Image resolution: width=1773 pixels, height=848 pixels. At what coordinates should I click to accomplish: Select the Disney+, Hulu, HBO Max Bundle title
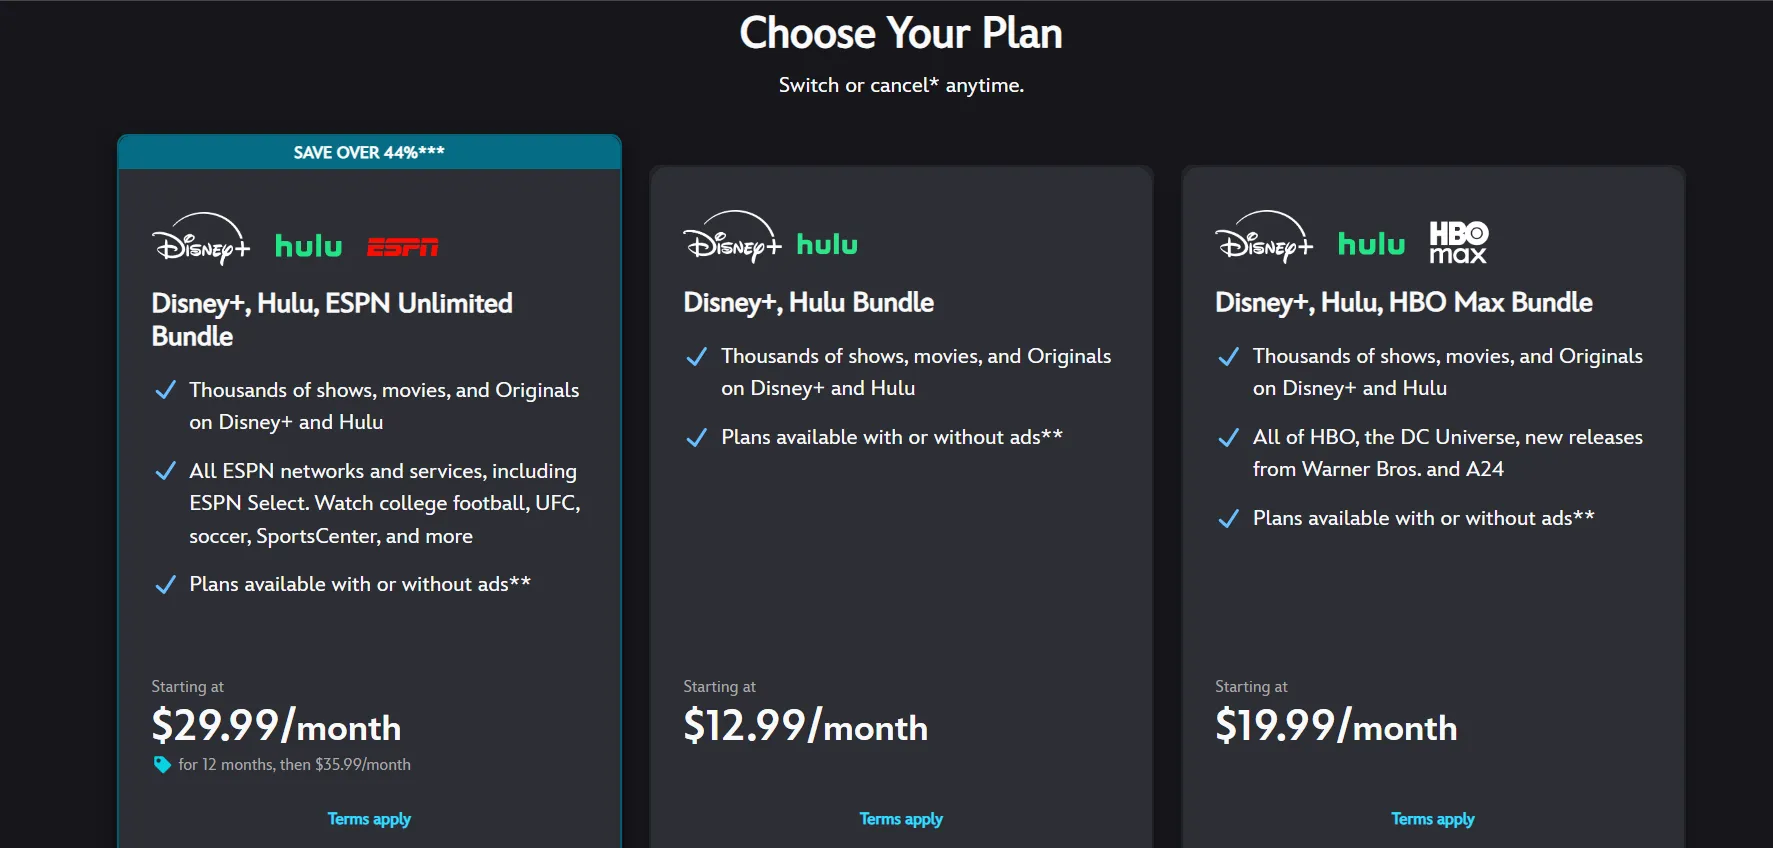1404,302
